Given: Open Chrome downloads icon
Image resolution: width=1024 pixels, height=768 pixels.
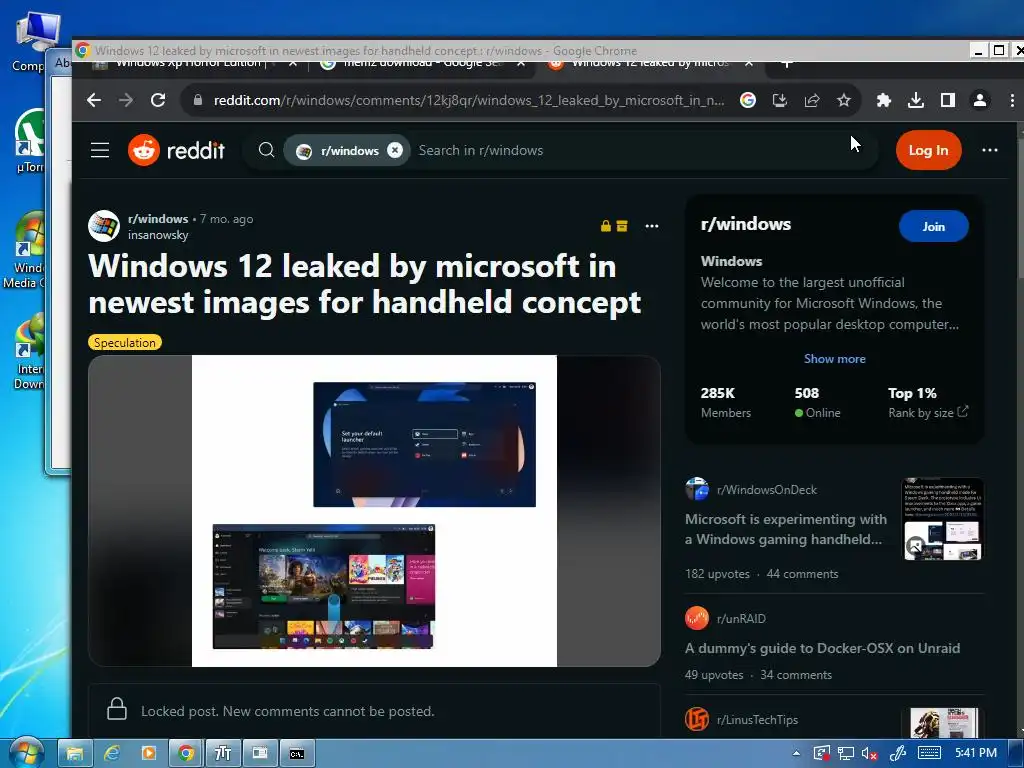Looking at the screenshot, I should coord(916,100).
